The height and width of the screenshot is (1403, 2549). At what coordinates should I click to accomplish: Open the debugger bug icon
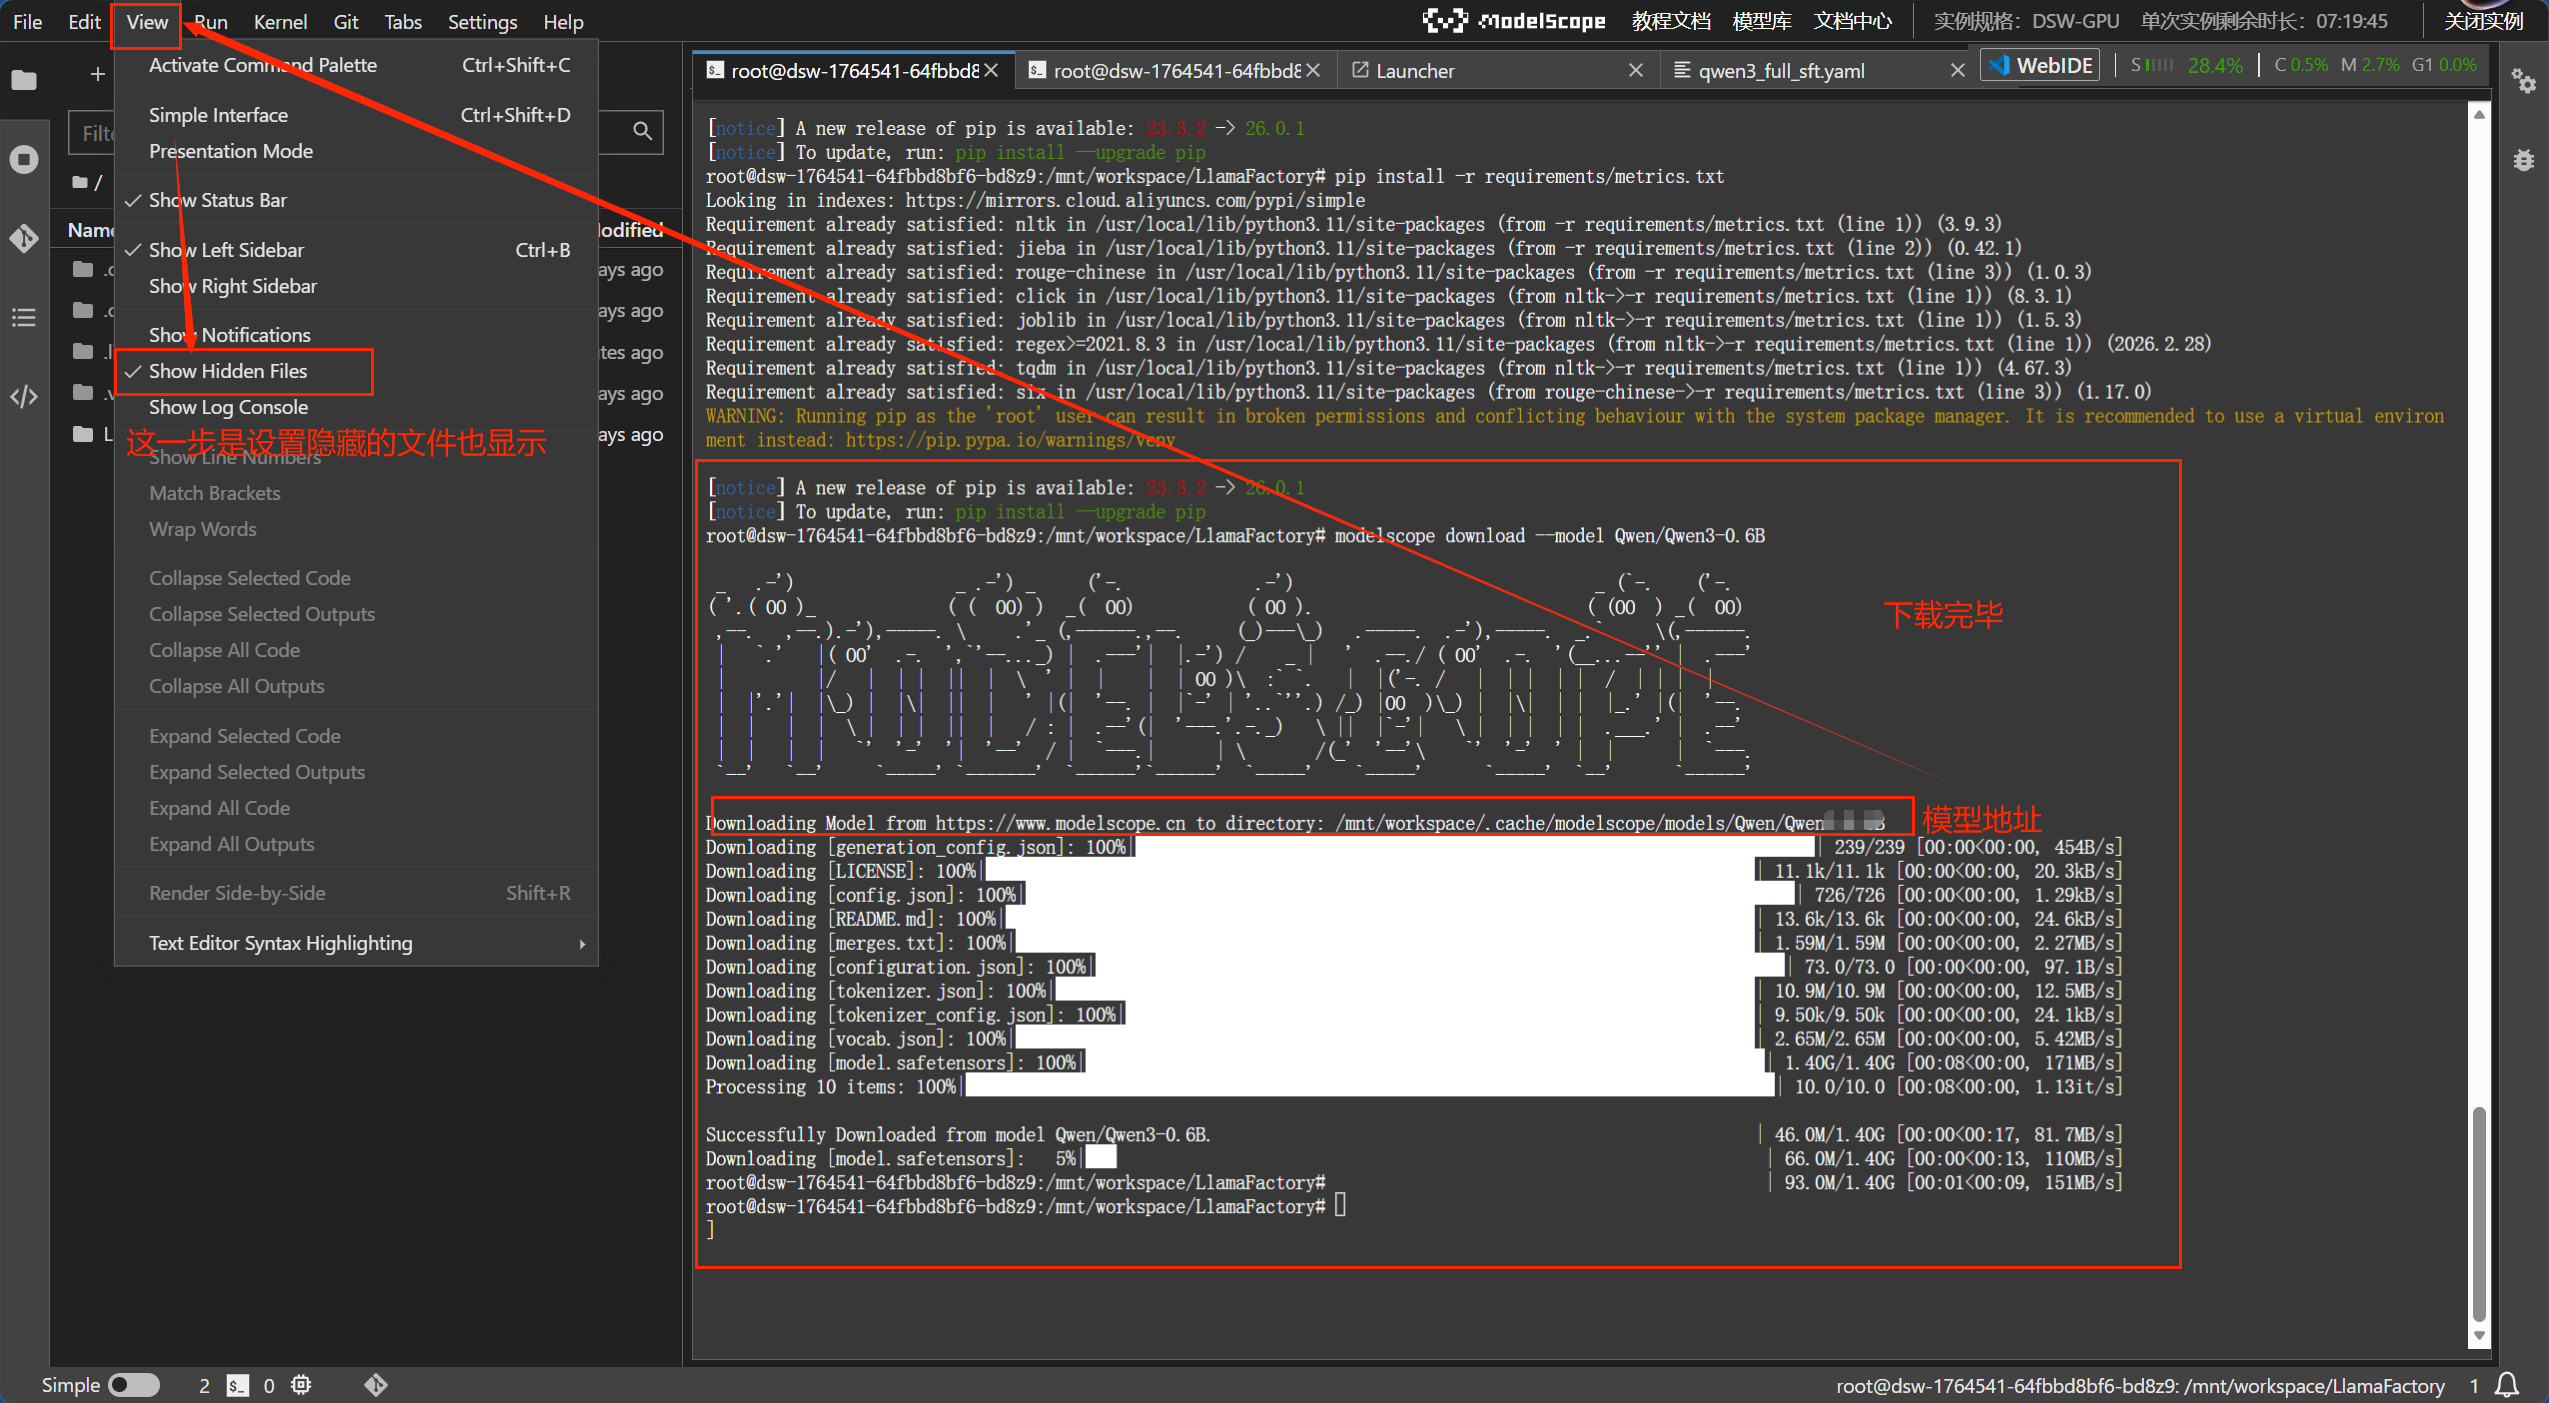[2524, 160]
